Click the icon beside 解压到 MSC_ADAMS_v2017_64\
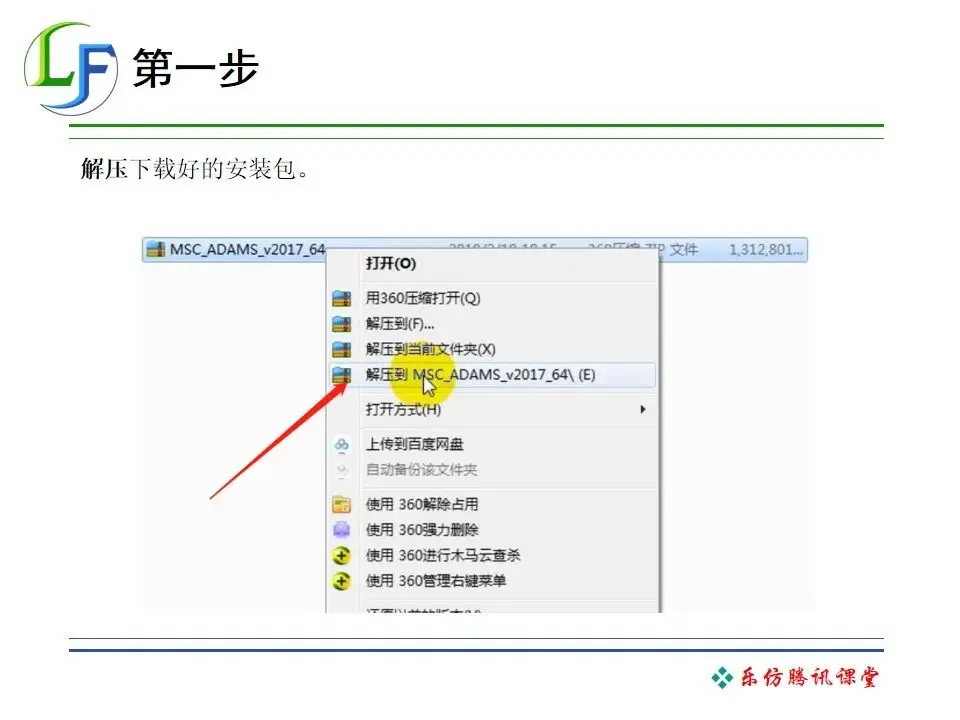 coord(342,375)
